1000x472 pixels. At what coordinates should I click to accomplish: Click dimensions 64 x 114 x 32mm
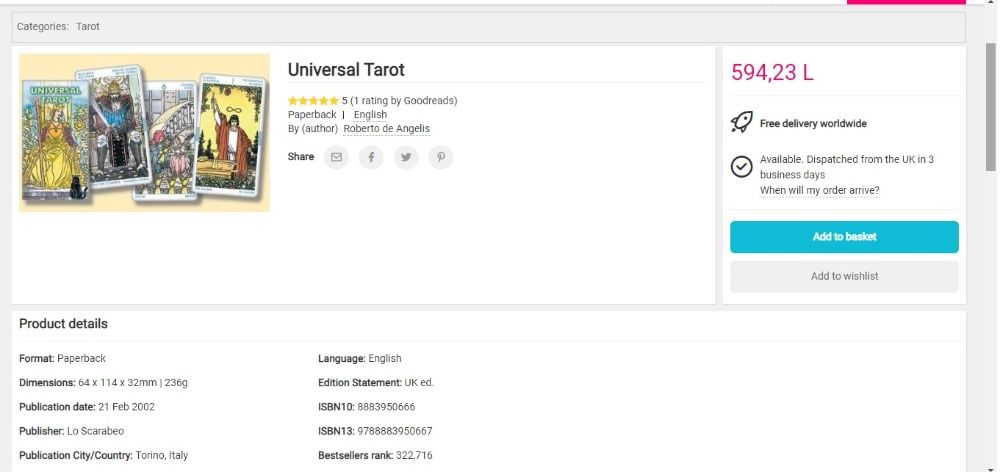[117, 383]
